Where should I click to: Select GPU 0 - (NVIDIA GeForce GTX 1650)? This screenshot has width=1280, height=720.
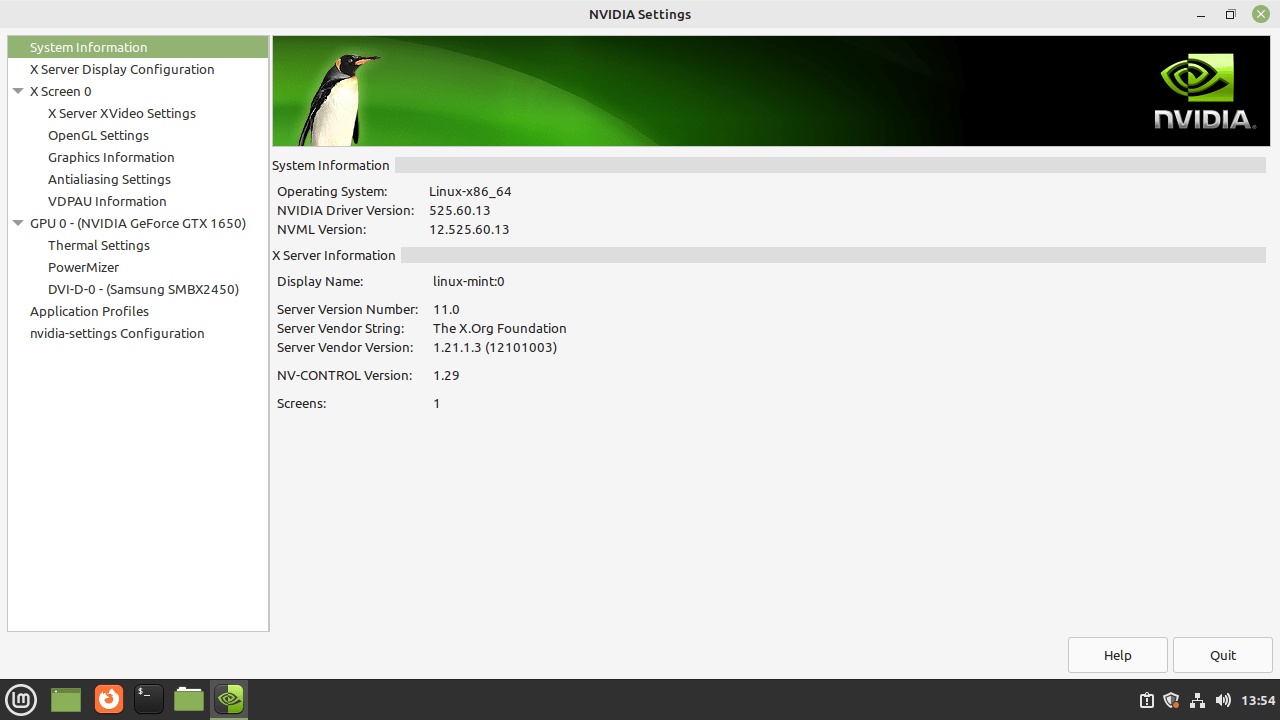point(138,223)
